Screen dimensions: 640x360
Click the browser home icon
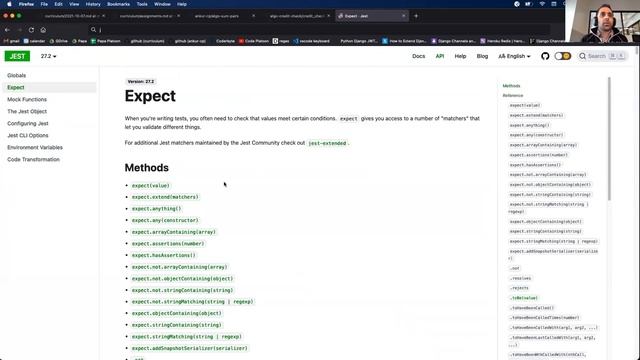point(43,30)
